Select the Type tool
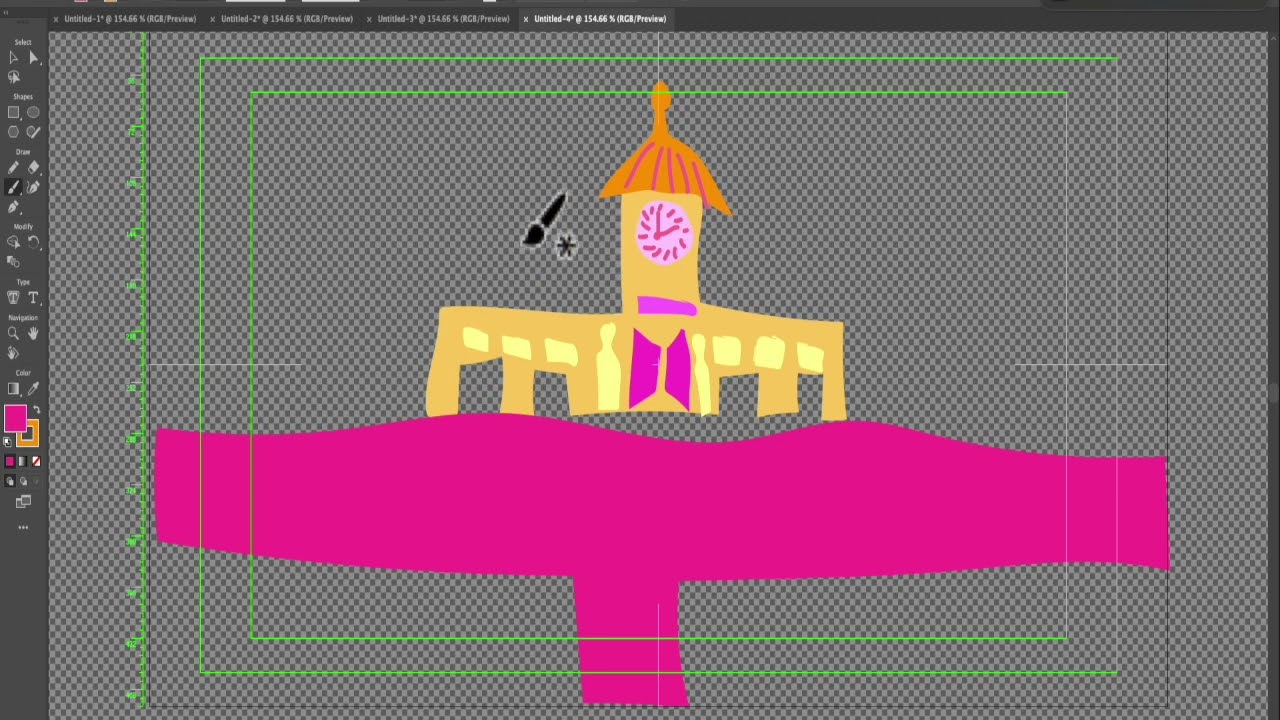This screenshot has height=720, width=1280. click(x=33, y=297)
